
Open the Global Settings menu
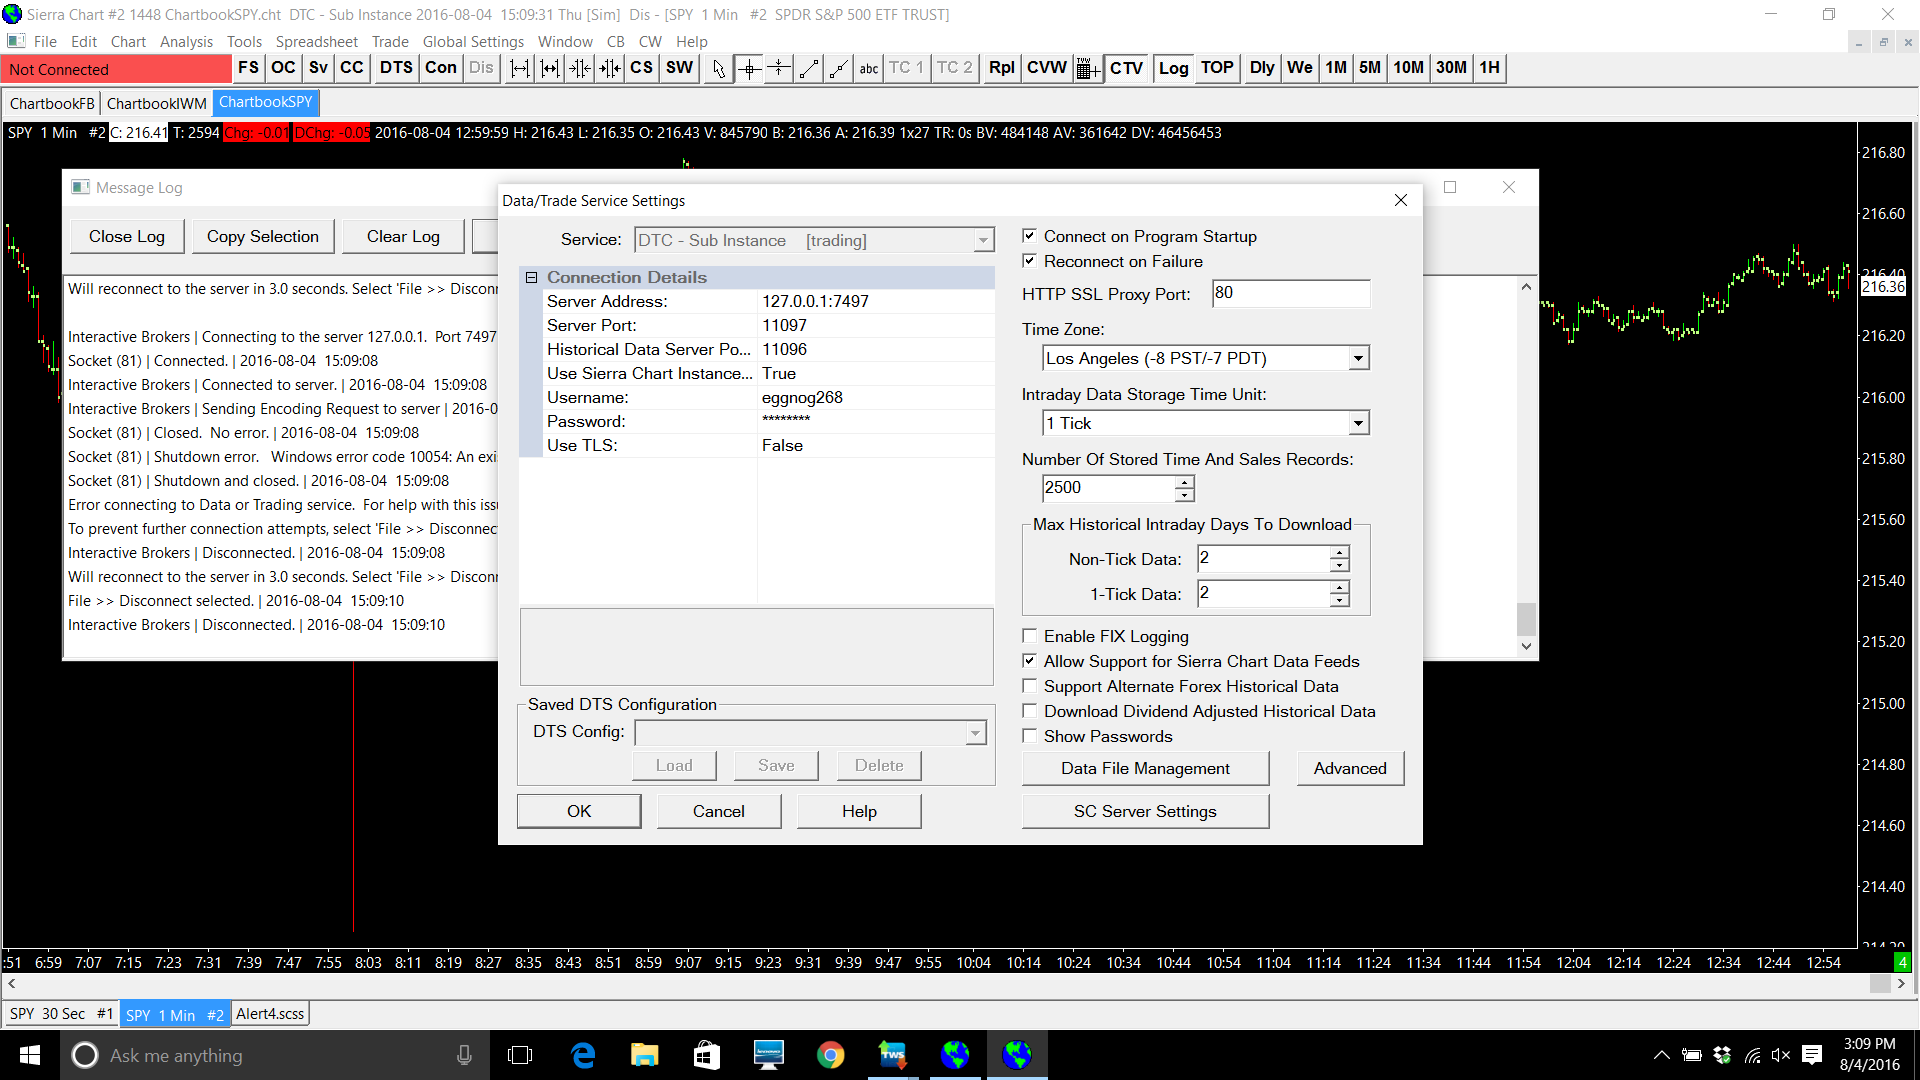472,42
